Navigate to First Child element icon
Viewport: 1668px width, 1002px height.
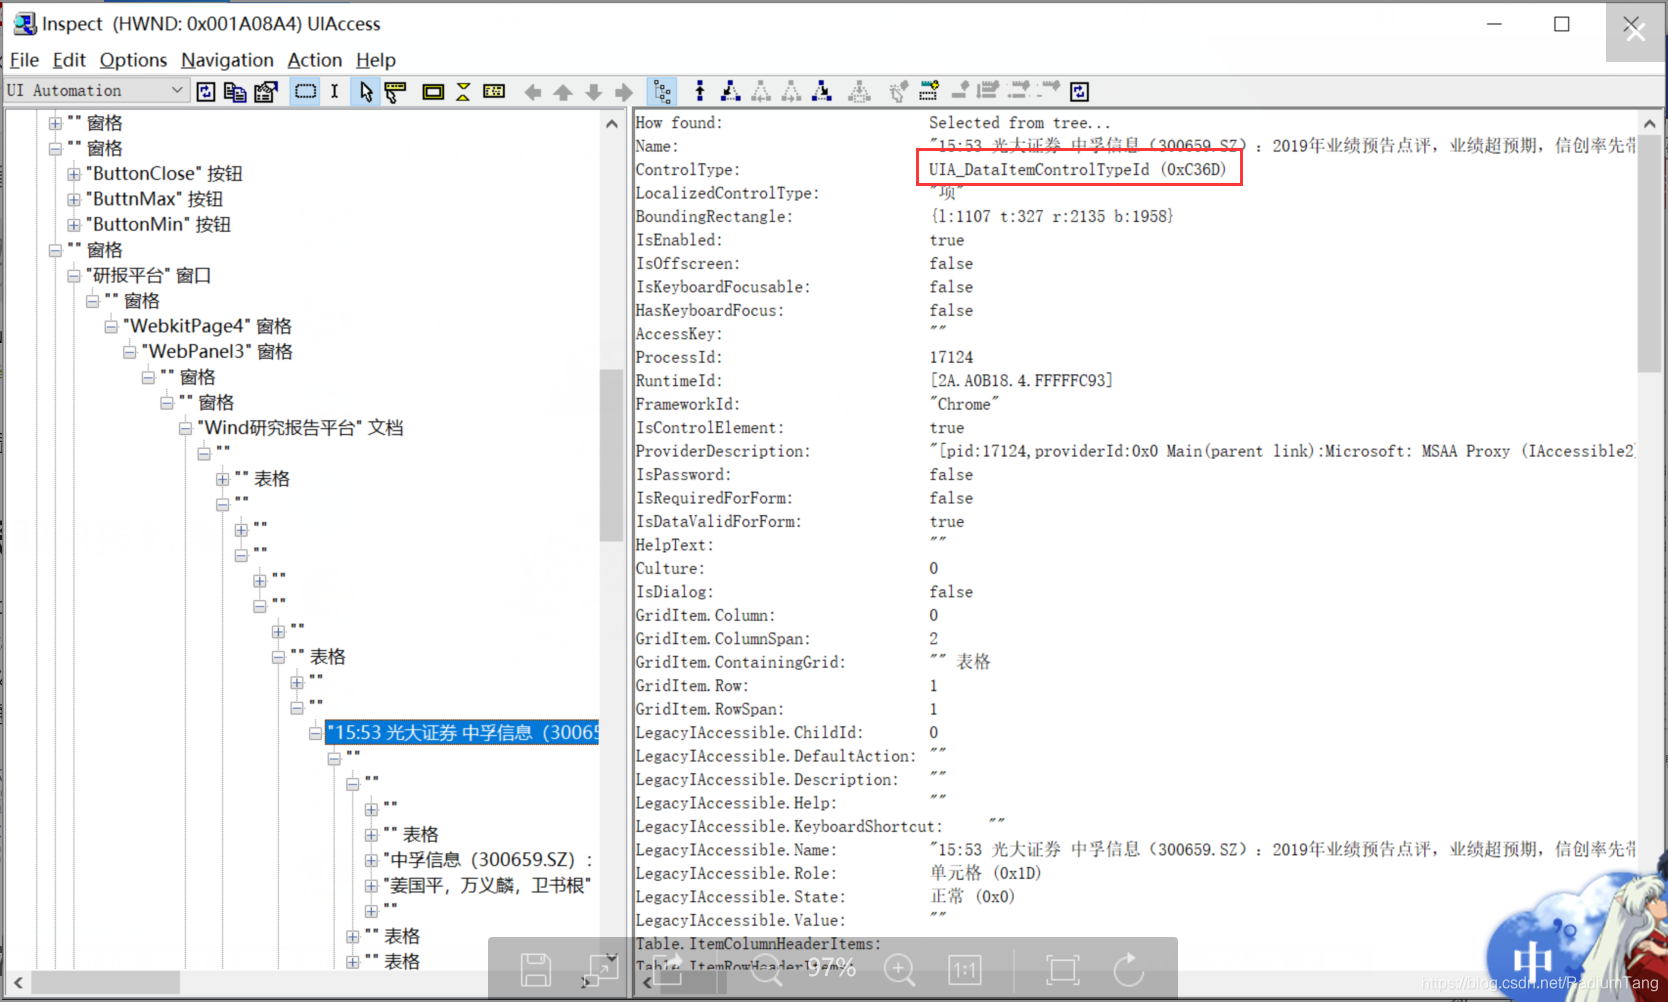click(x=731, y=92)
